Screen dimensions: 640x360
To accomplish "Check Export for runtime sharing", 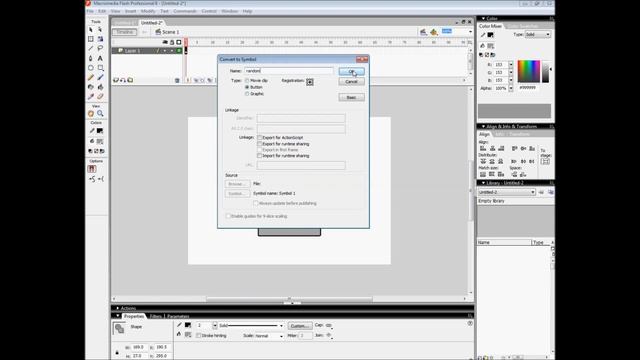I will pos(259,144).
